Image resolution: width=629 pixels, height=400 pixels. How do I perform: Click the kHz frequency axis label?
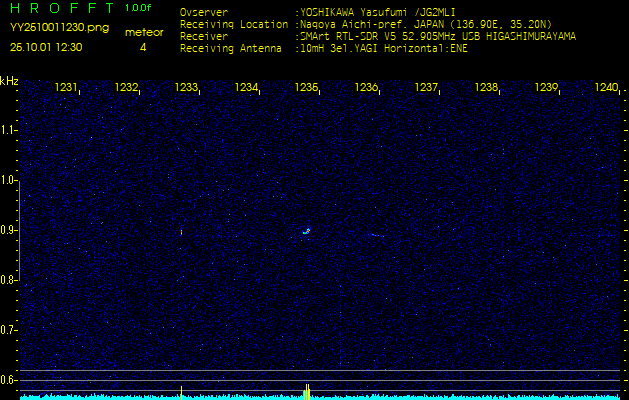(9, 80)
